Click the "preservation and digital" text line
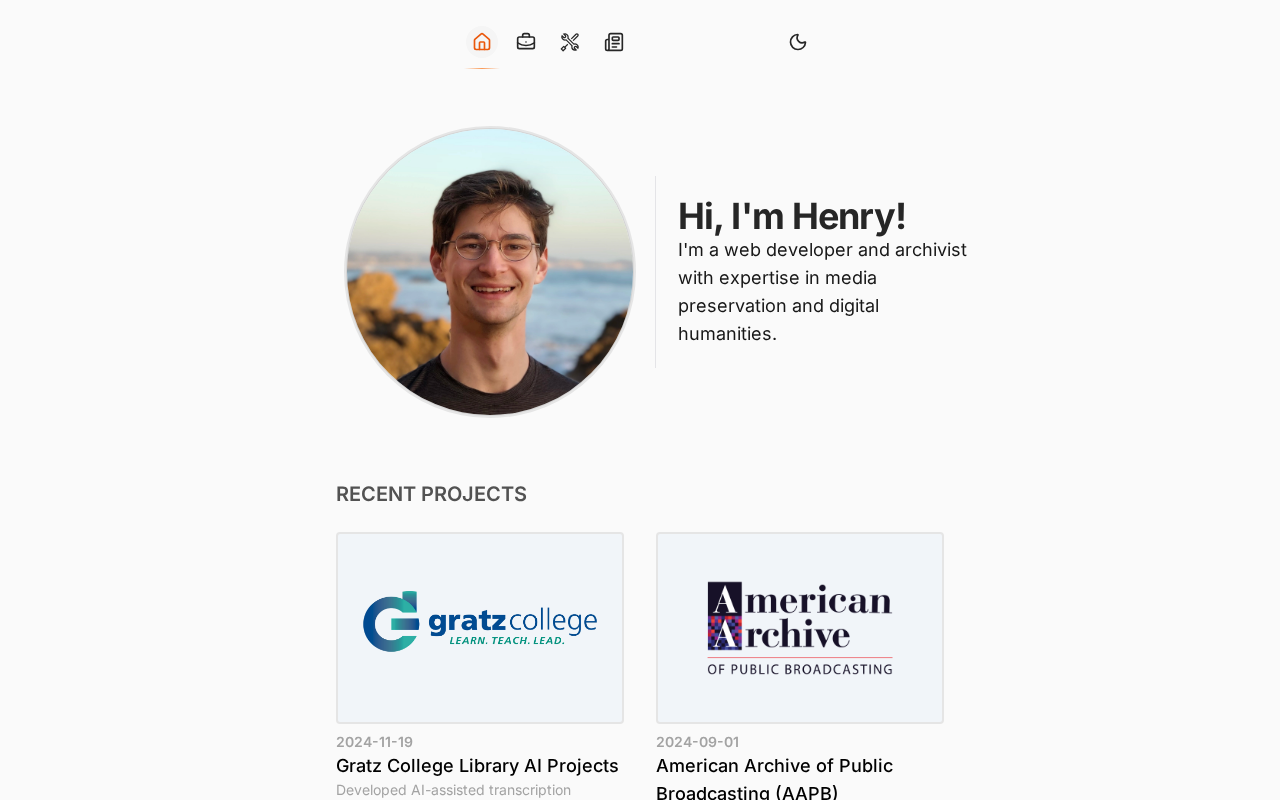1280x800 pixels. point(778,306)
